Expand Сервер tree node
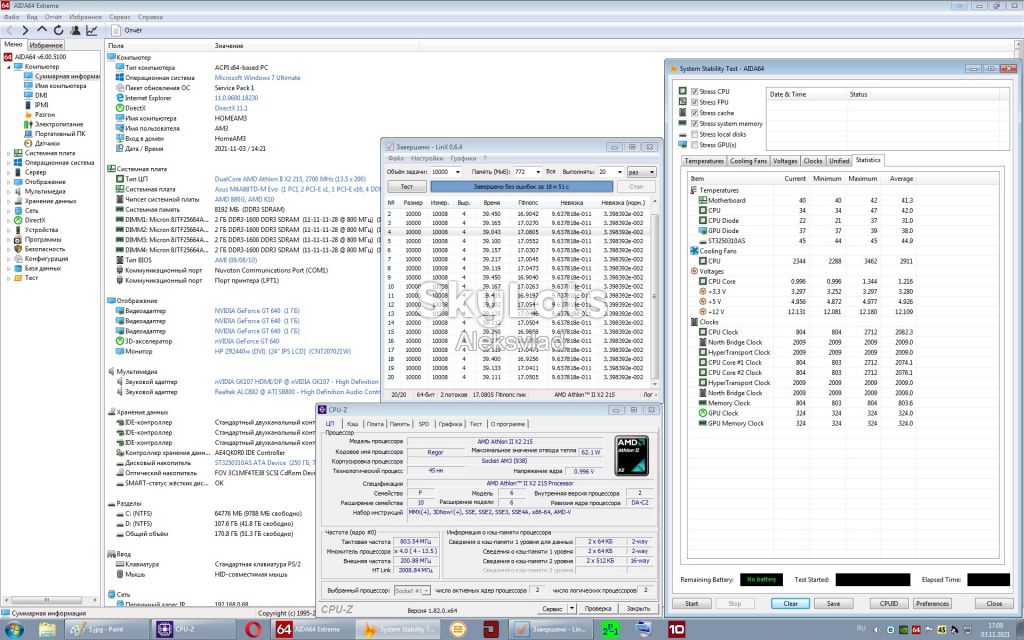Viewport: 1024px width, 640px height. click(8, 172)
